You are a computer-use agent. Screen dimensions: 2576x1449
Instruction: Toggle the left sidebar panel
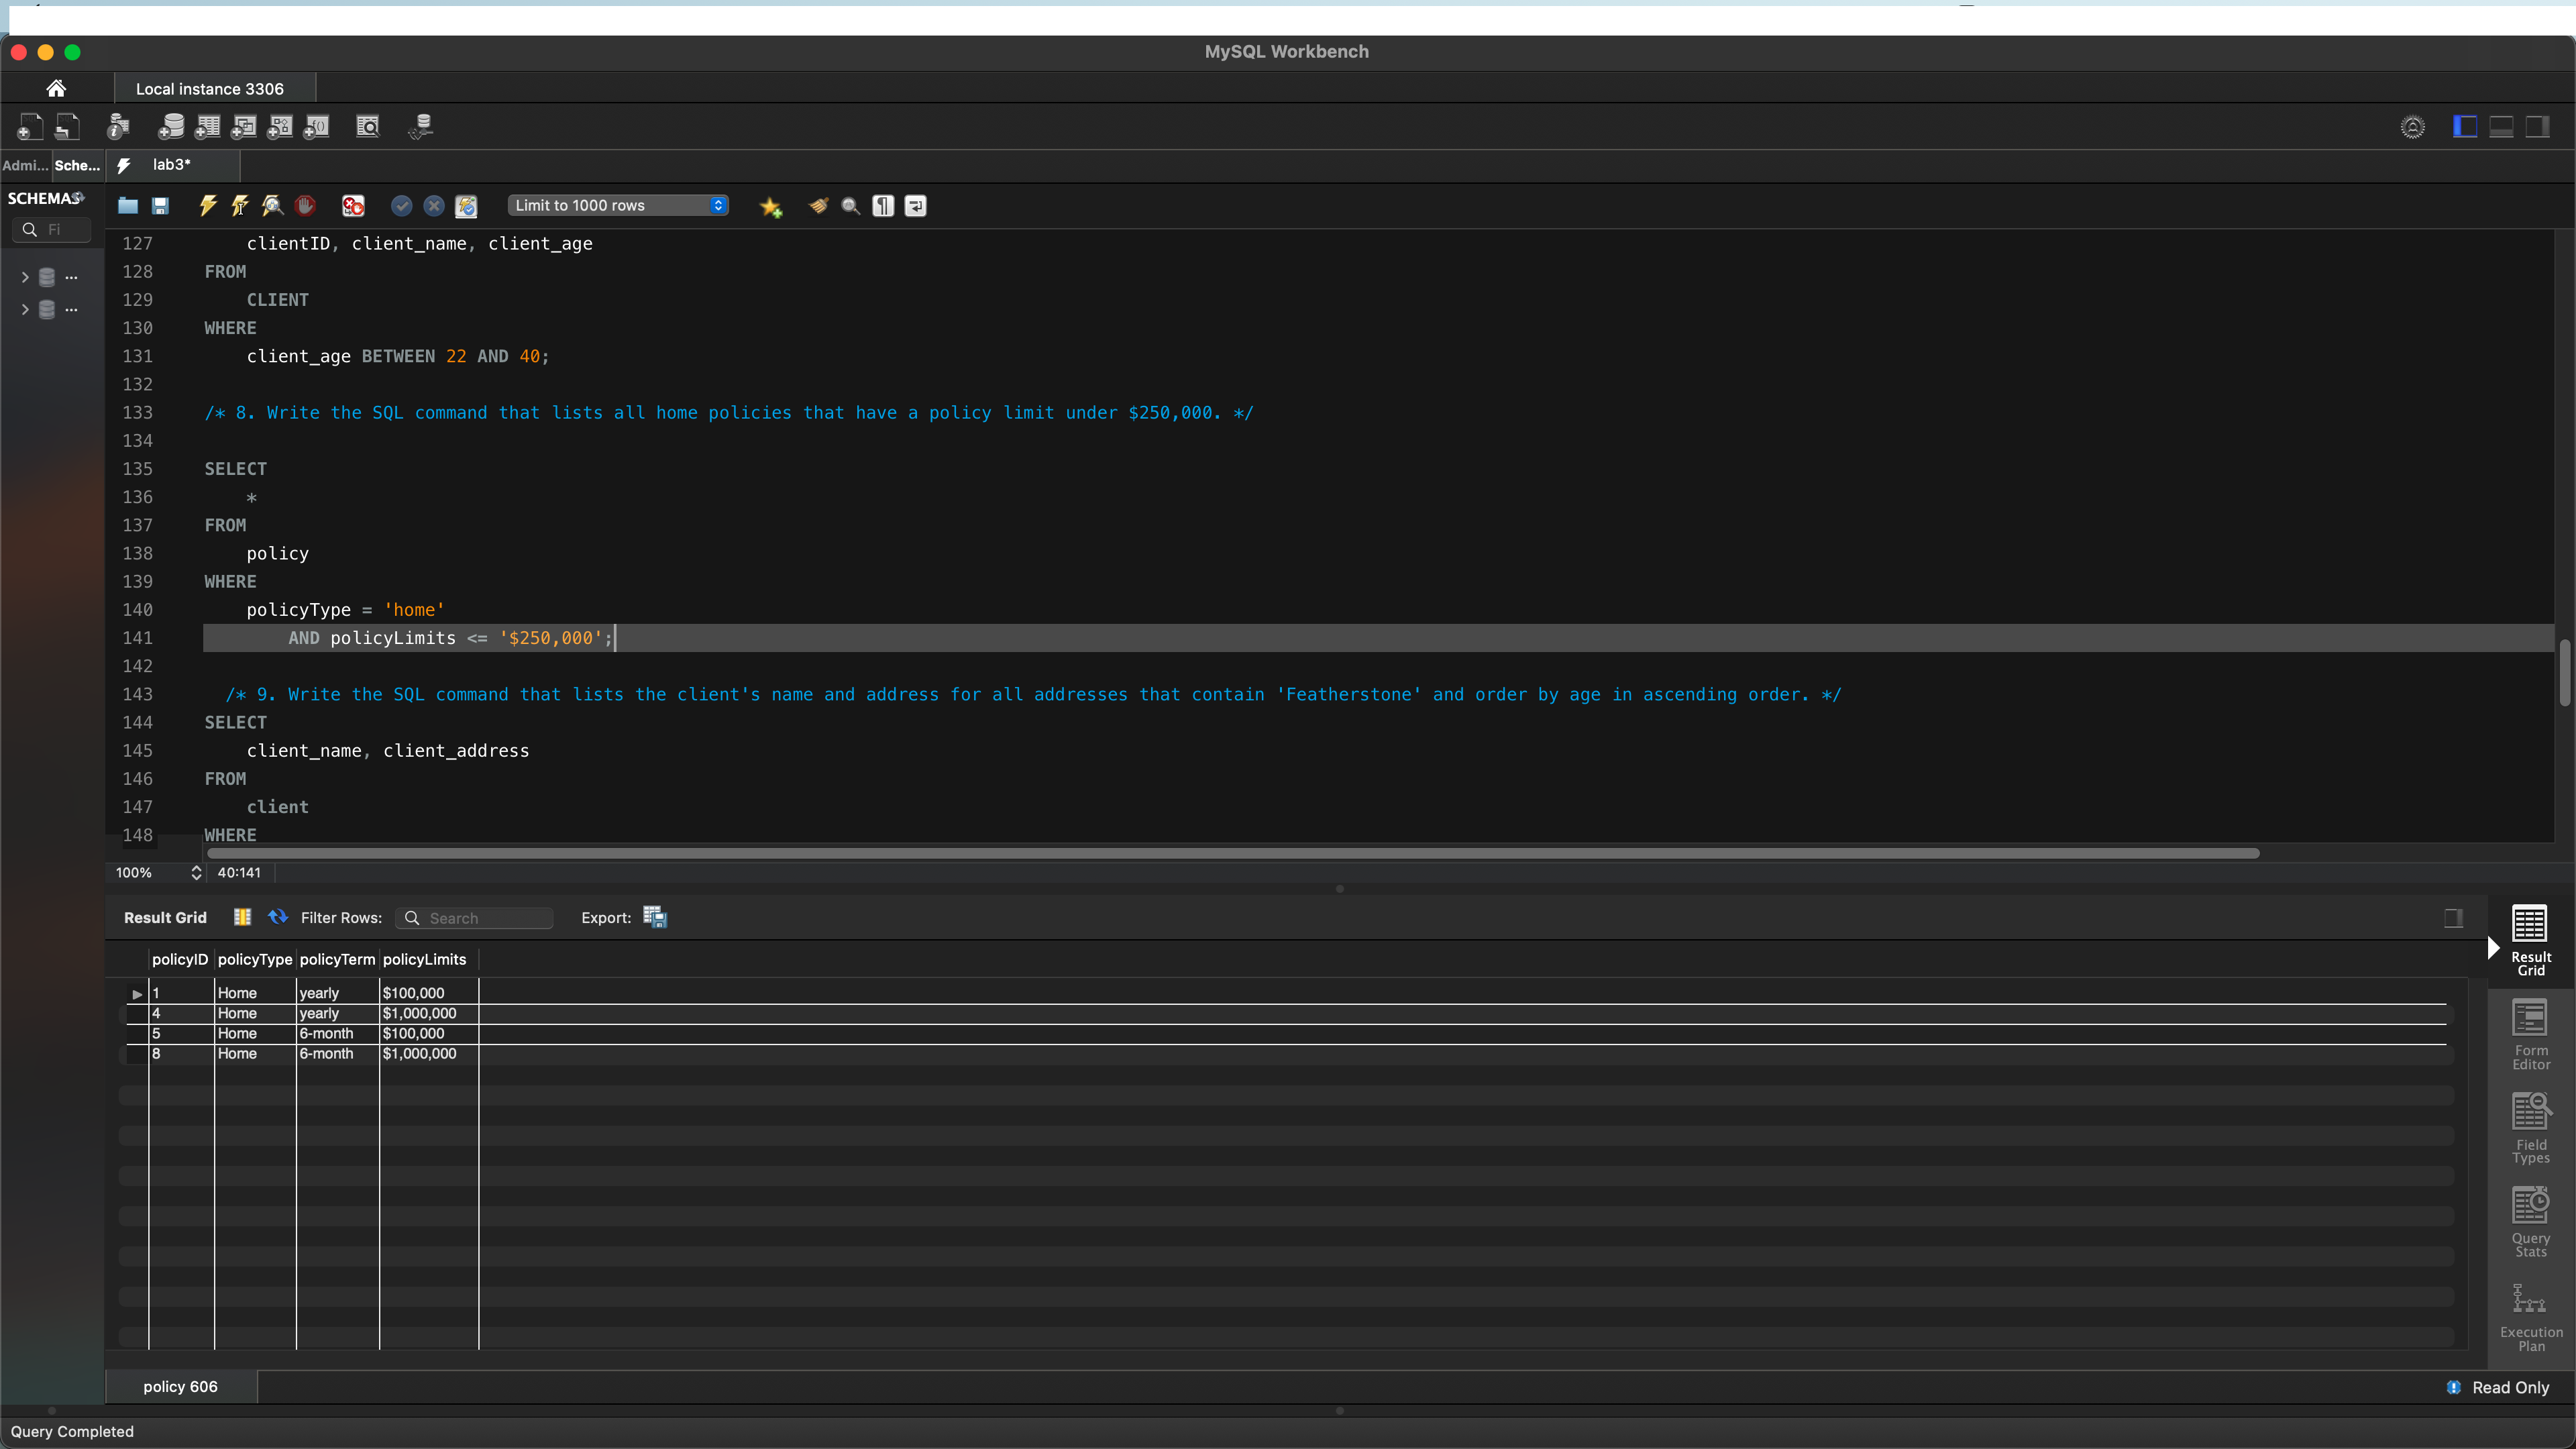coord(2465,127)
